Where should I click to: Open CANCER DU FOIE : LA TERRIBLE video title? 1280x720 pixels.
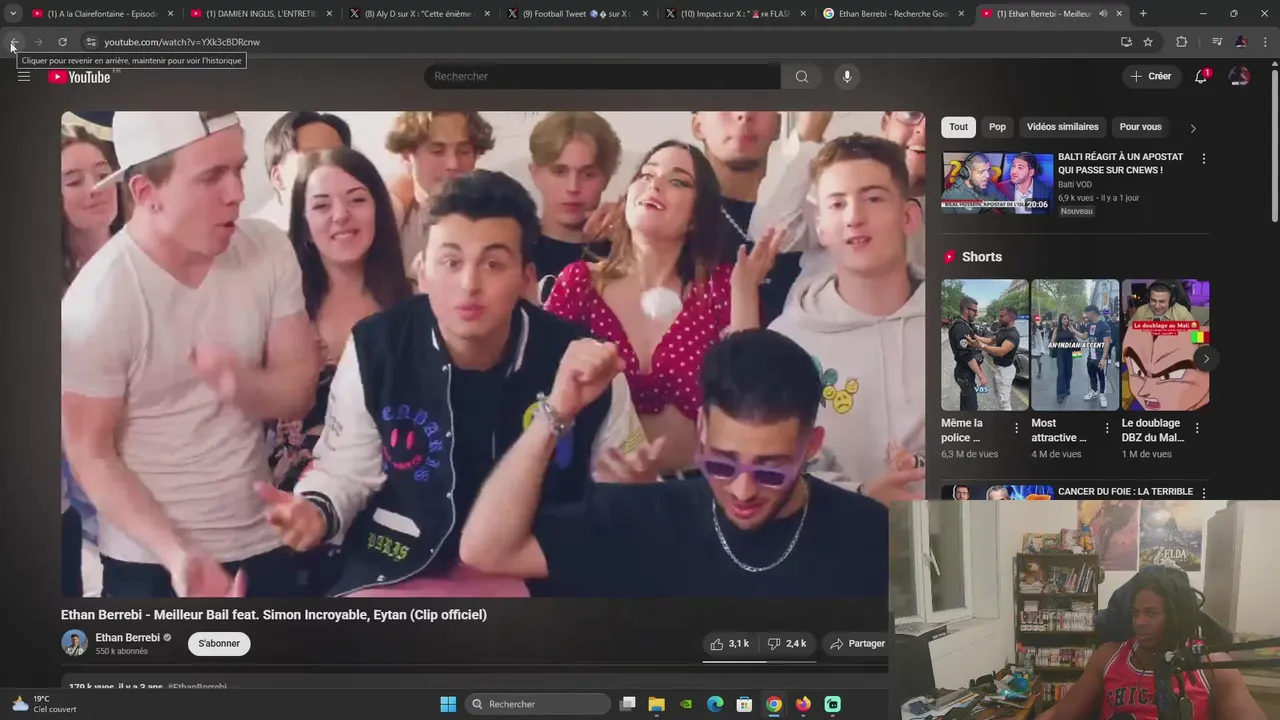tap(1125, 492)
